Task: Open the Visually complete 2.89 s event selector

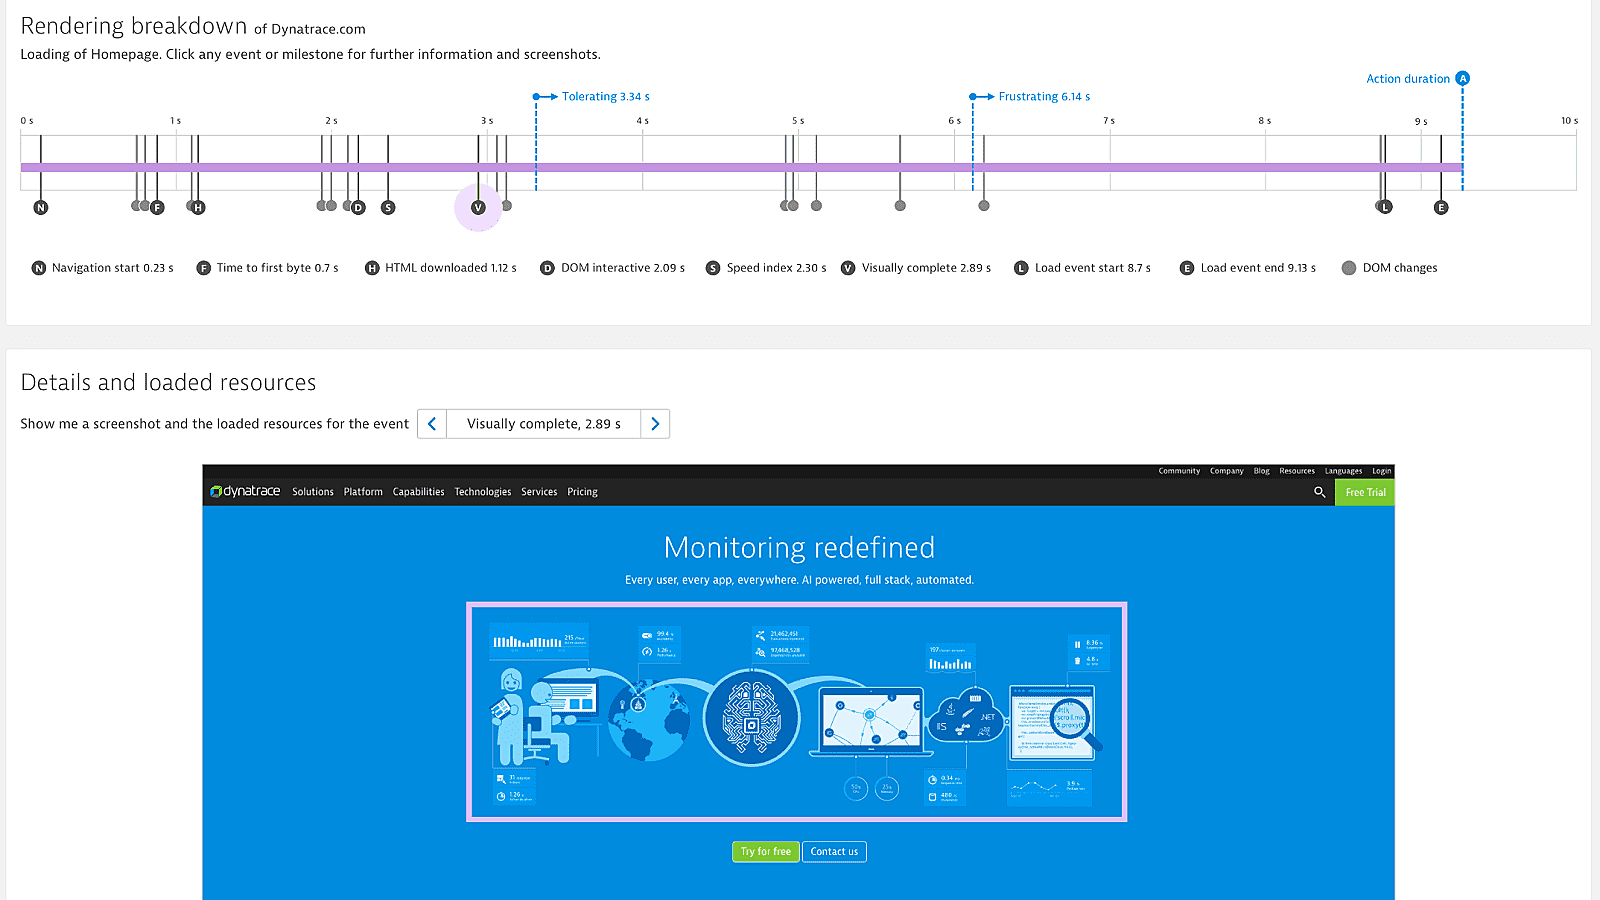Action: coord(543,424)
